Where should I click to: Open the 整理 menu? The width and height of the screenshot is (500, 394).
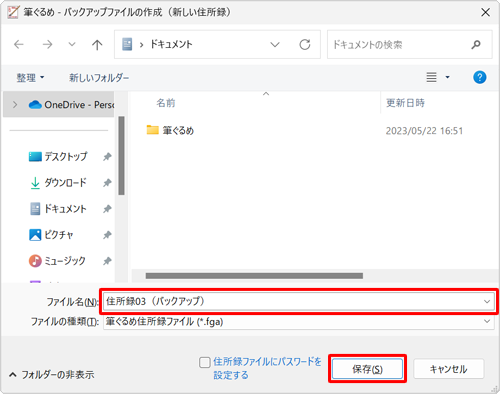30,78
